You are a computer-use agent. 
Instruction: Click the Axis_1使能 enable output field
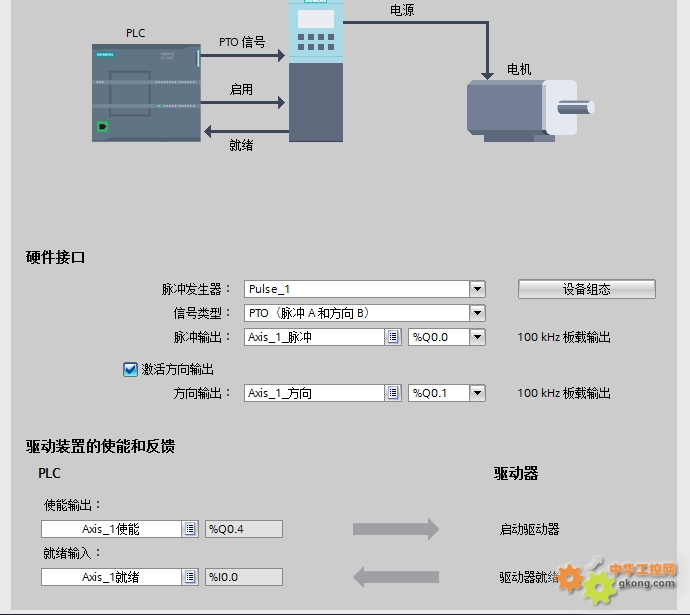click(x=111, y=529)
